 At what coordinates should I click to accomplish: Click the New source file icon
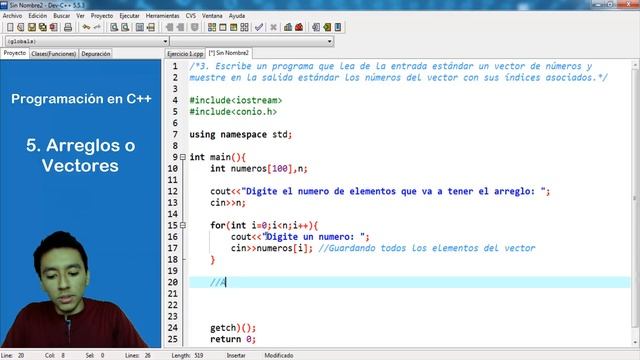coord(10,27)
